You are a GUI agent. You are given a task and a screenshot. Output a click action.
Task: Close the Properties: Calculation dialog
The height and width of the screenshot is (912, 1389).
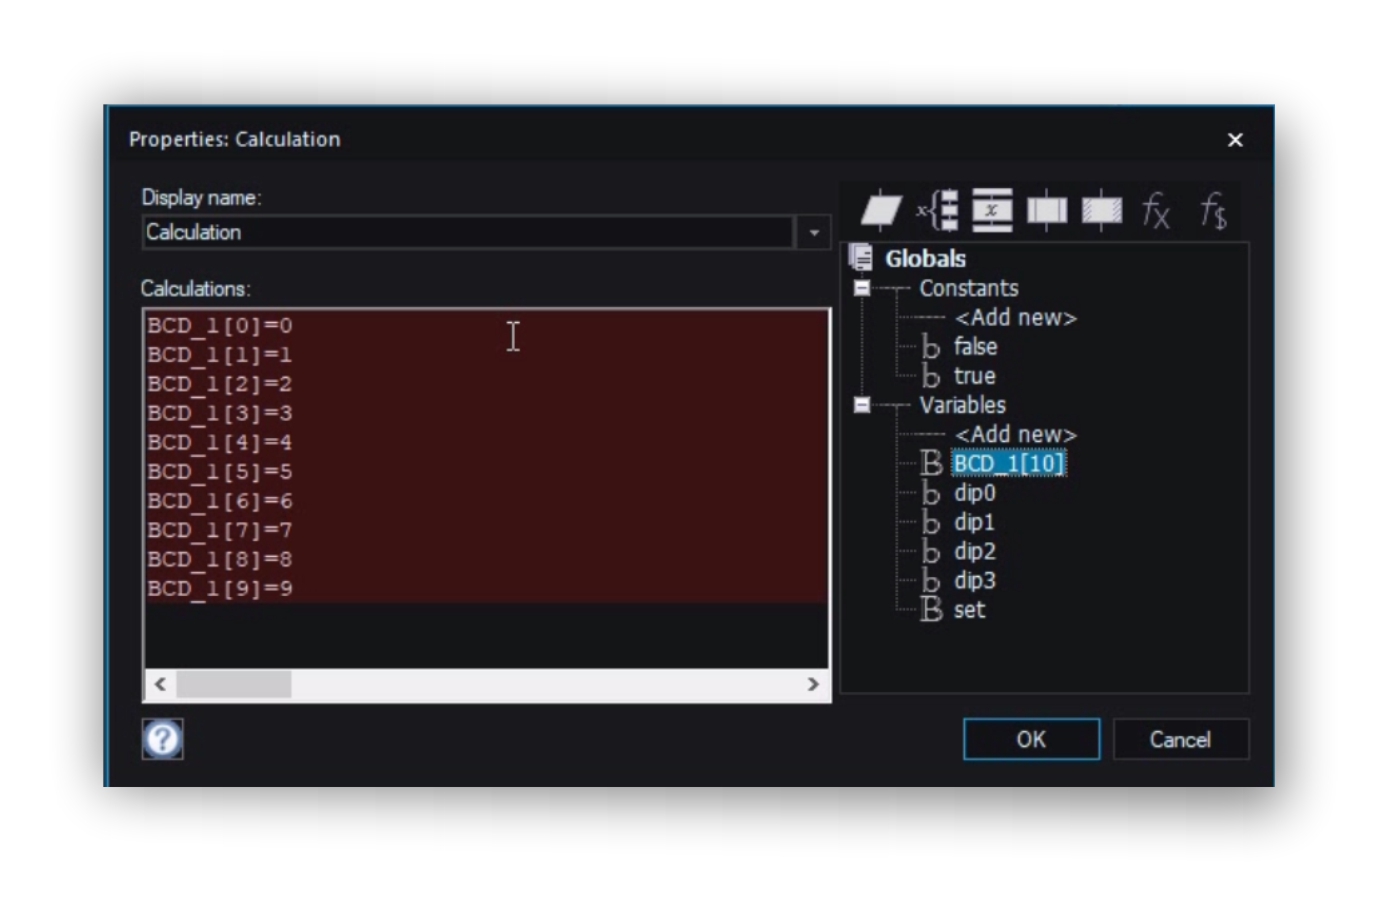[x=1235, y=140]
